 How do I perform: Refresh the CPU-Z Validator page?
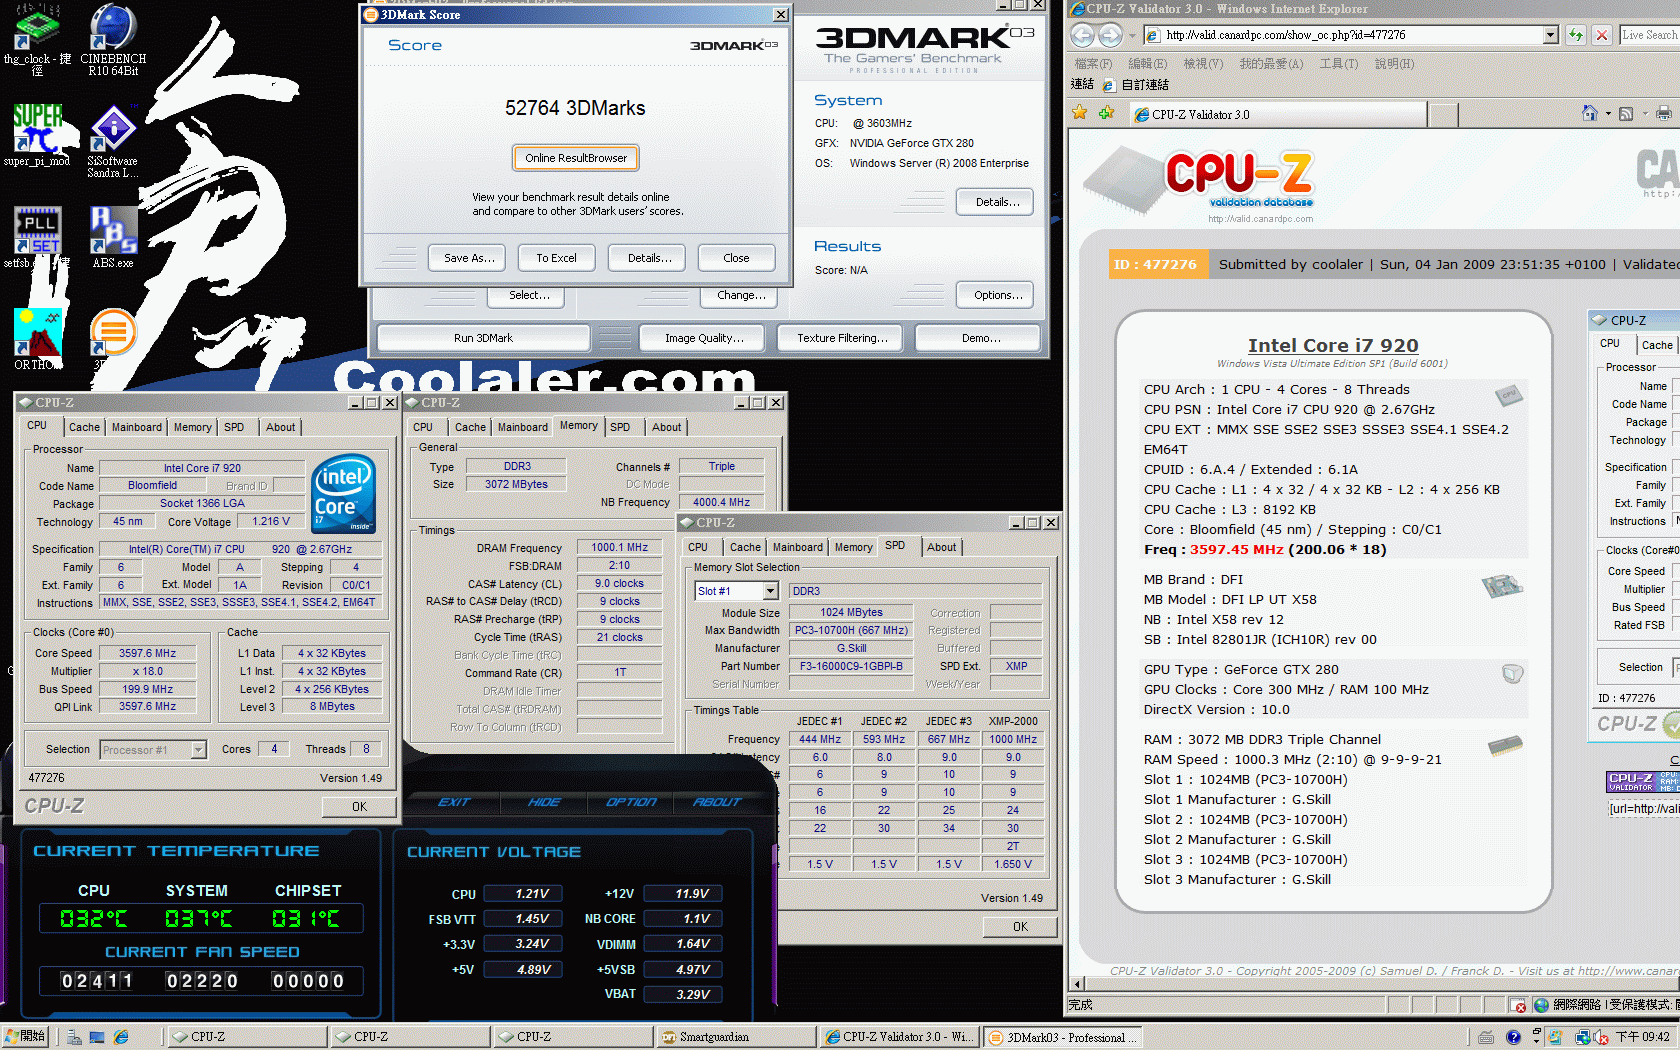pos(1576,35)
